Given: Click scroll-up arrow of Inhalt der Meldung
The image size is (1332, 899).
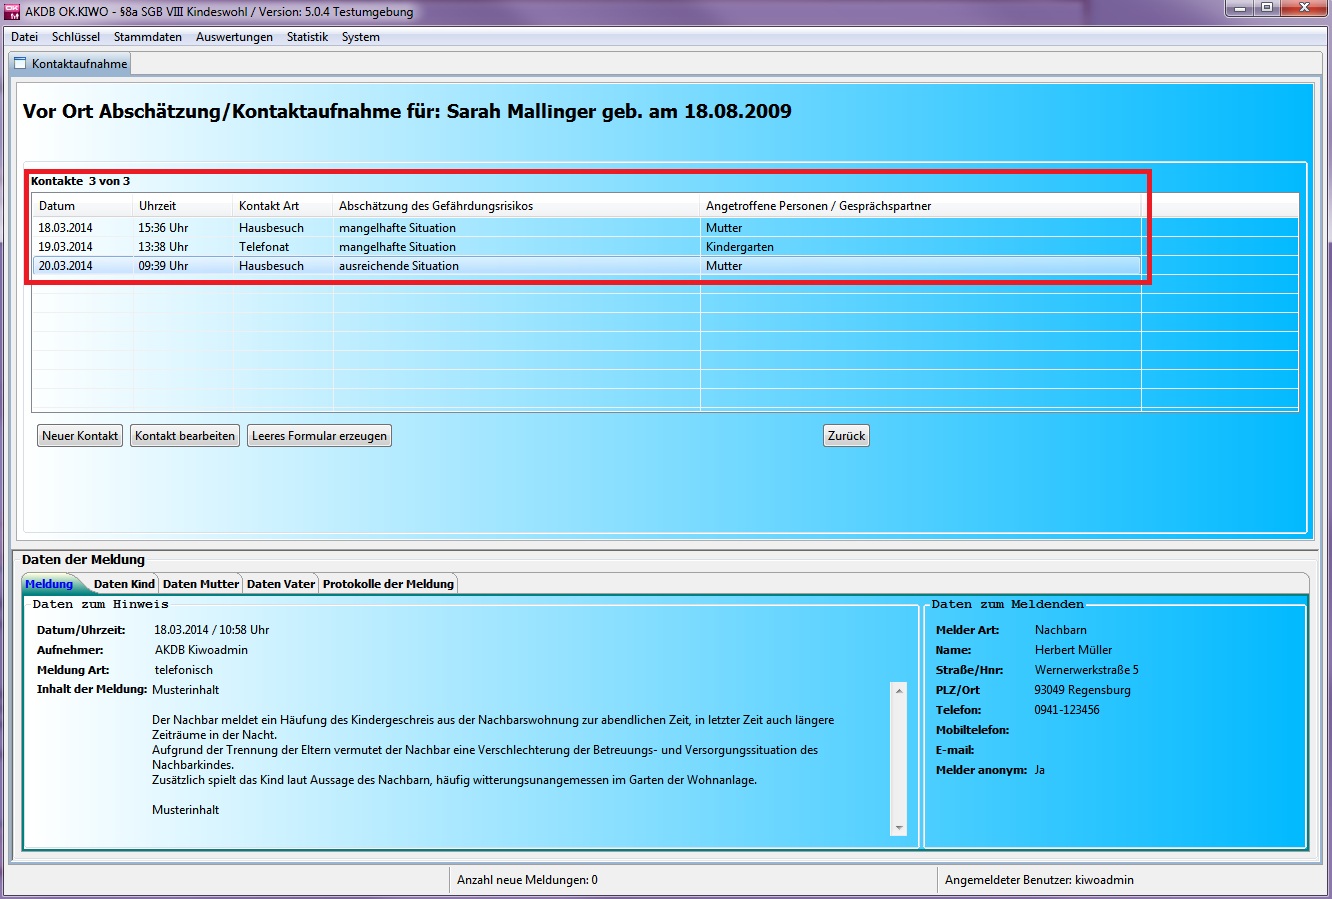Looking at the screenshot, I should coord(899,691).
